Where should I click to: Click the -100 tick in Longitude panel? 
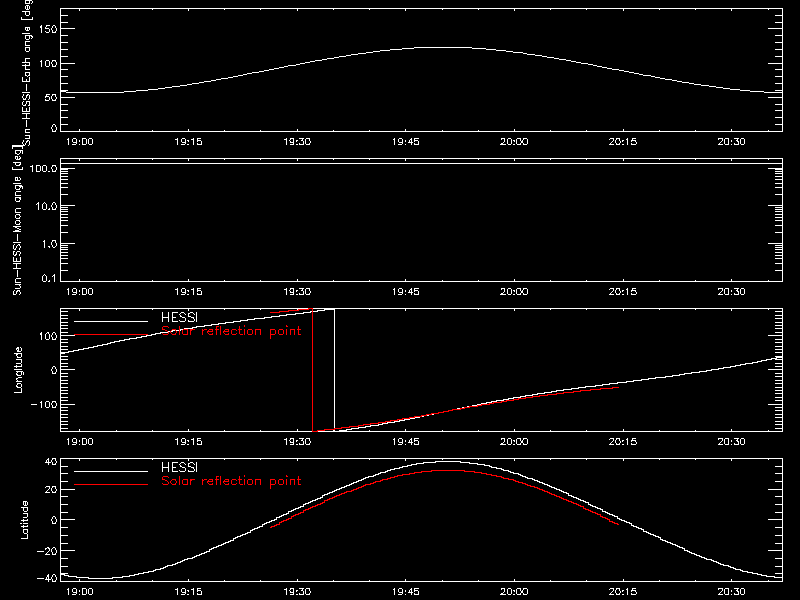pos(44,404)
